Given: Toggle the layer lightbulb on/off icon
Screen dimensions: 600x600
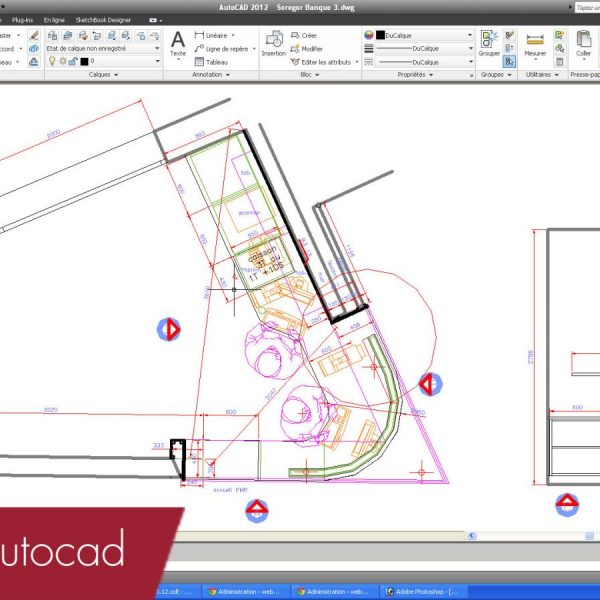Looking at the screenshot, I should tap(52, 61).
